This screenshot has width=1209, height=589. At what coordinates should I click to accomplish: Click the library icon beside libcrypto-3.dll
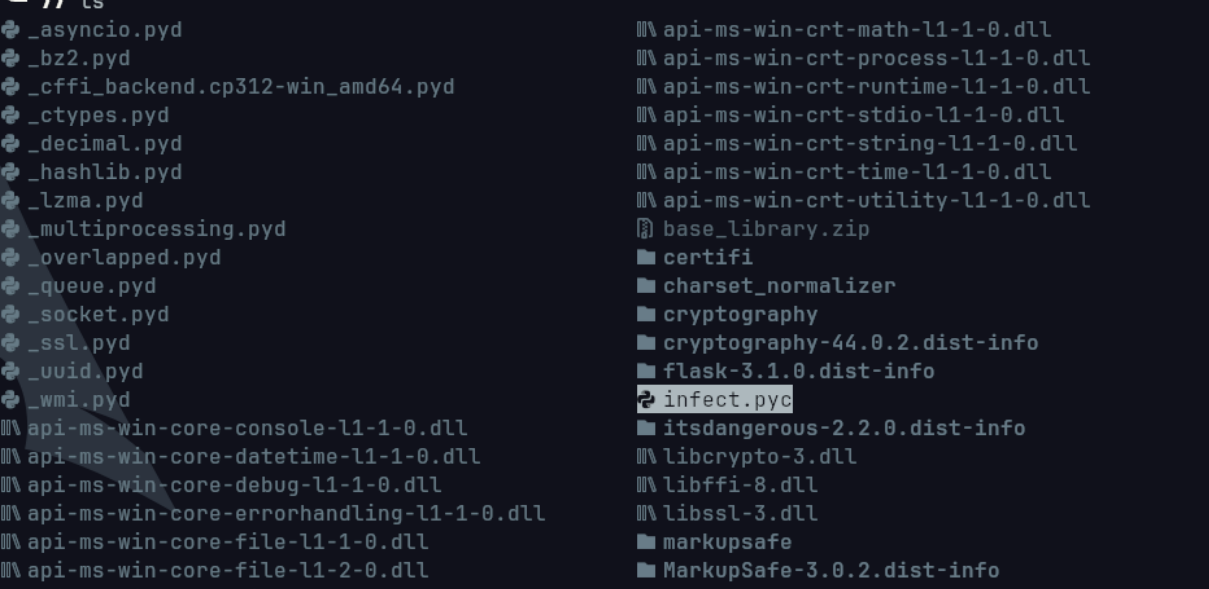coord(646,457)
